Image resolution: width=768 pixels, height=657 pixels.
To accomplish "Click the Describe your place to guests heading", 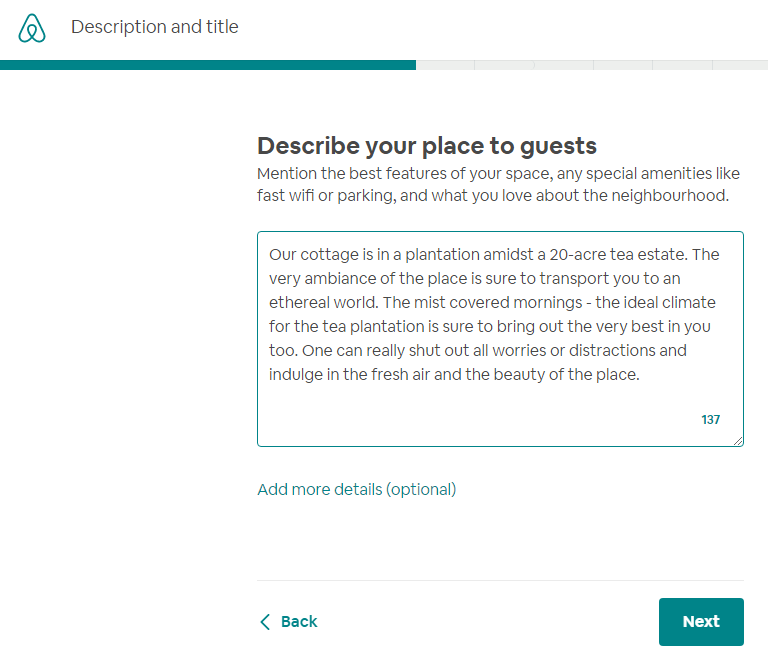I will pyautogui.click(x=427, y=146).
